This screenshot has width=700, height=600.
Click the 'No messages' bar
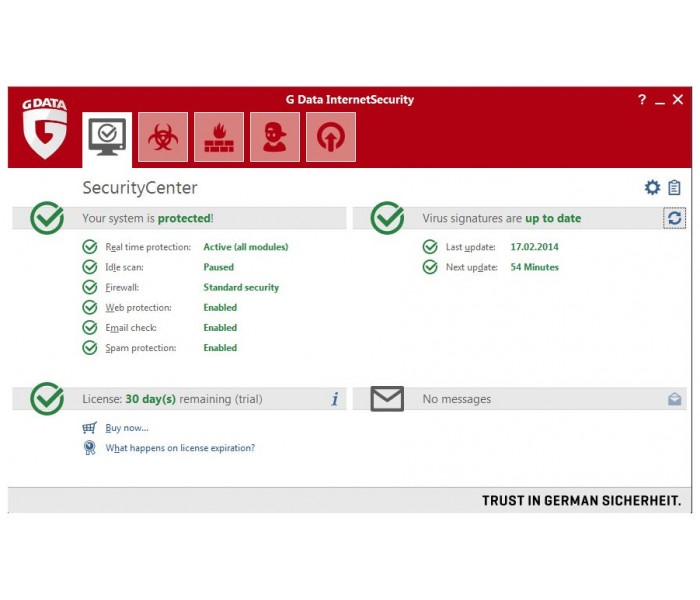(519, 399)
